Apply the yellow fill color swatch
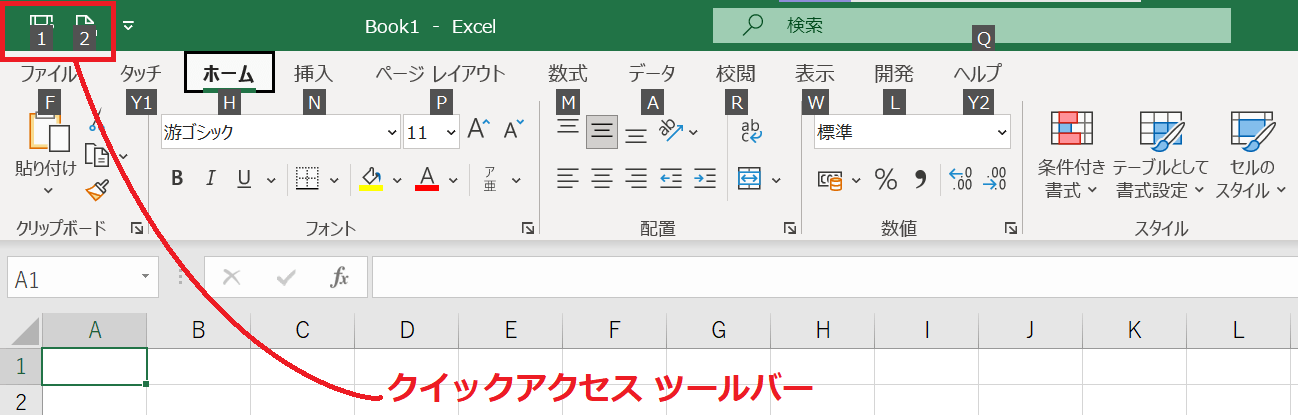Screen dimensions: 1298x415 371,179
